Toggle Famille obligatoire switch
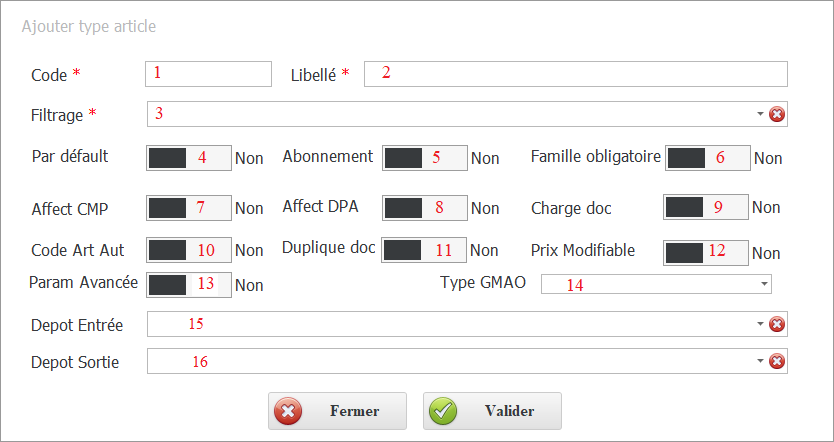Viewport: 834px width, 442px height. coord(708,158)
